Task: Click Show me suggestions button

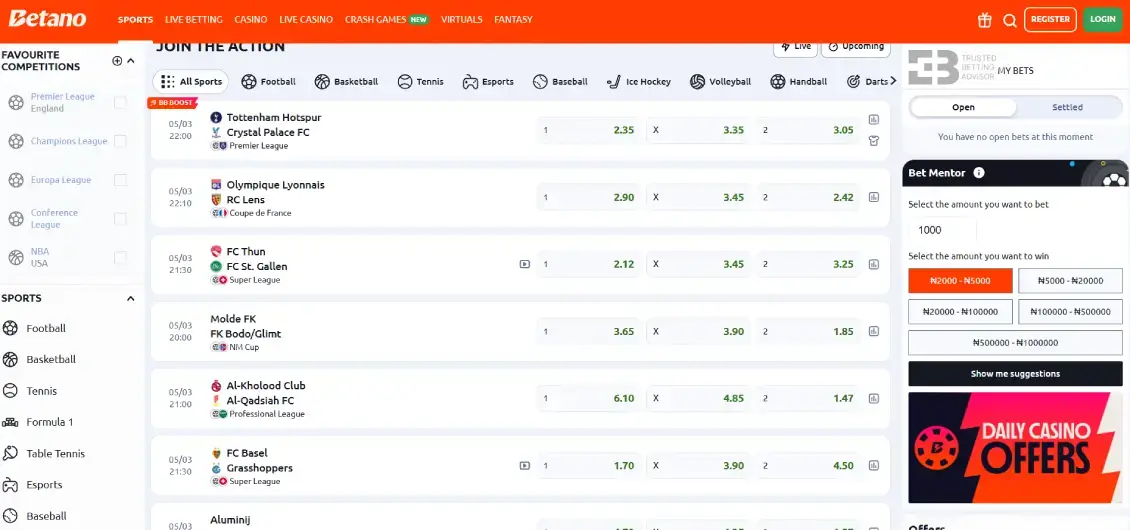Action: click(1015, 374)
